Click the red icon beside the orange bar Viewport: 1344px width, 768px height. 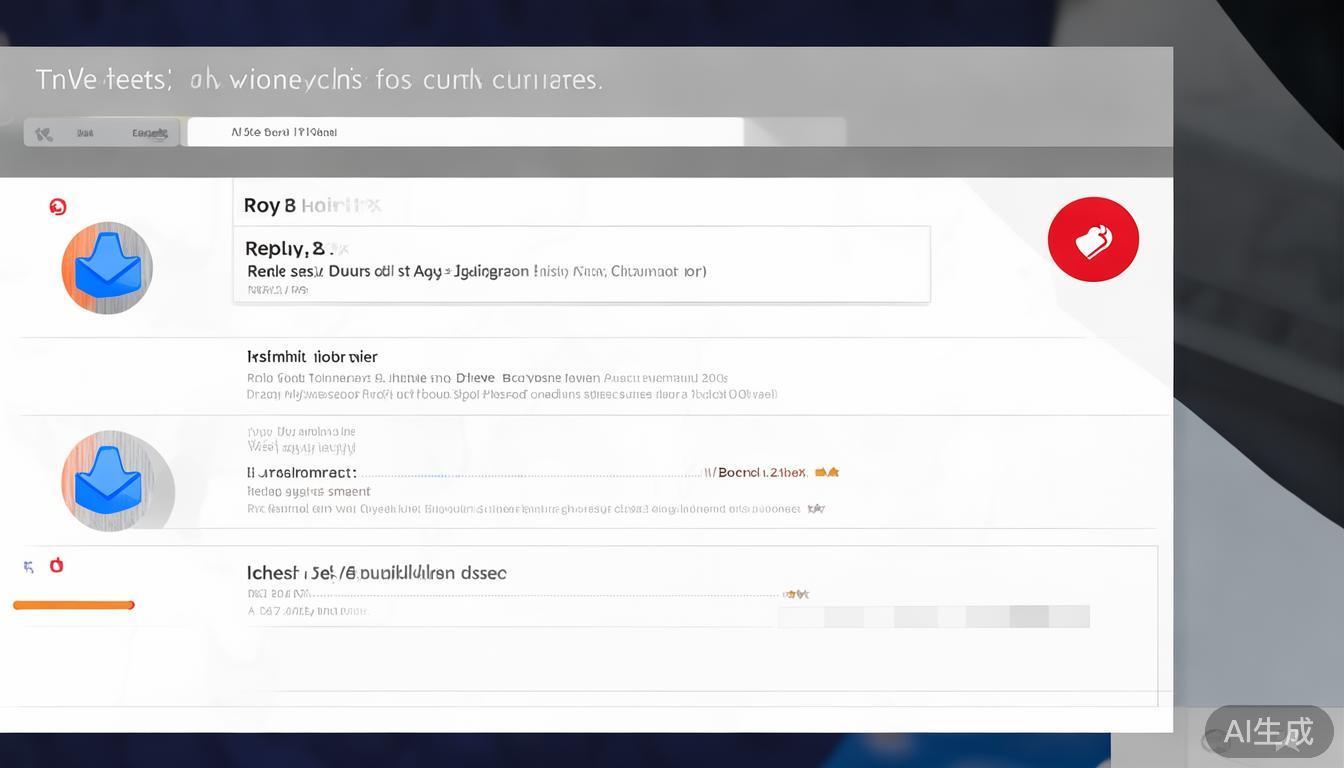click(57, 565)
